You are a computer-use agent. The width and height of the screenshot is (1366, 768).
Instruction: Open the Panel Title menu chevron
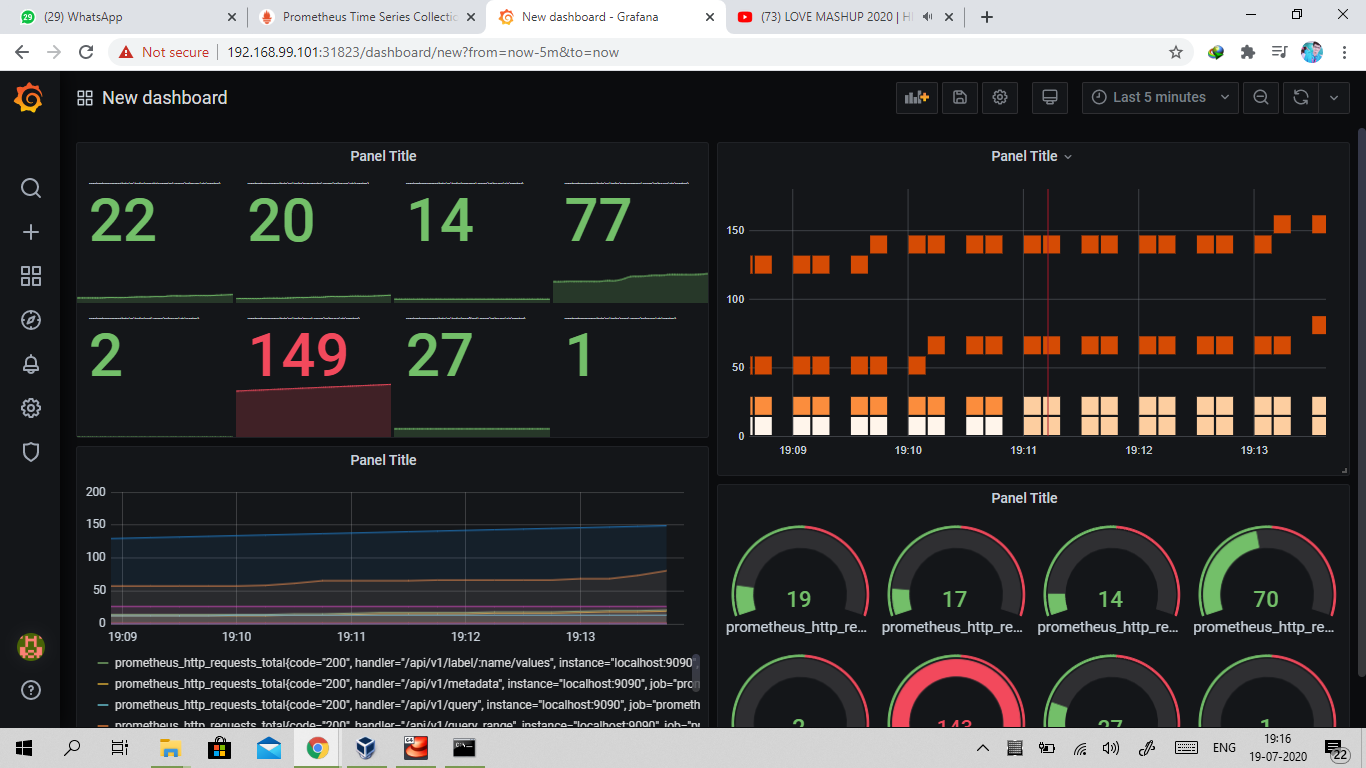click(x=1068, y=156)
